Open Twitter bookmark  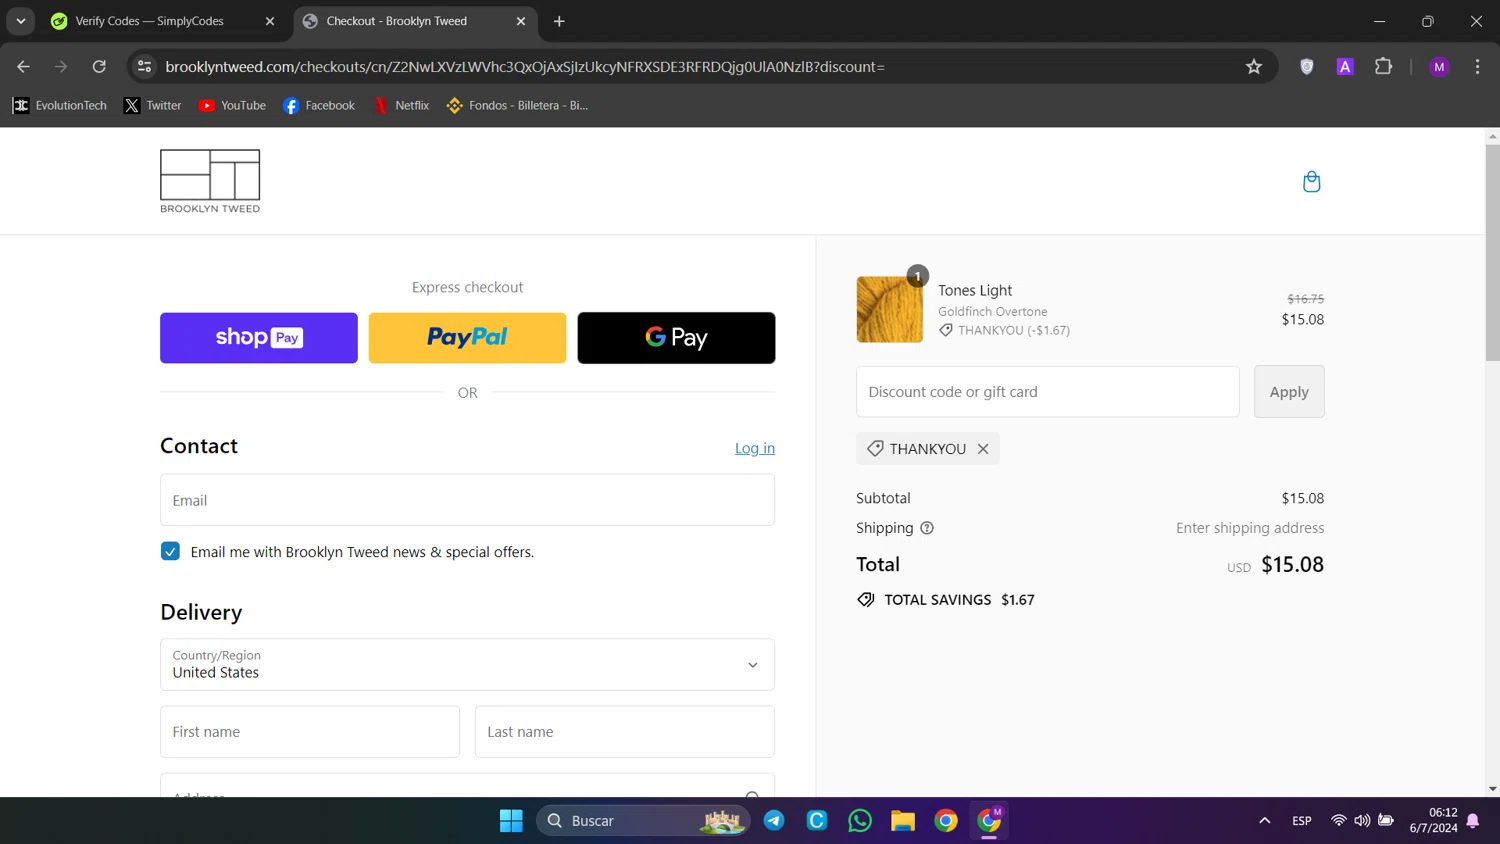pos(153,105)
